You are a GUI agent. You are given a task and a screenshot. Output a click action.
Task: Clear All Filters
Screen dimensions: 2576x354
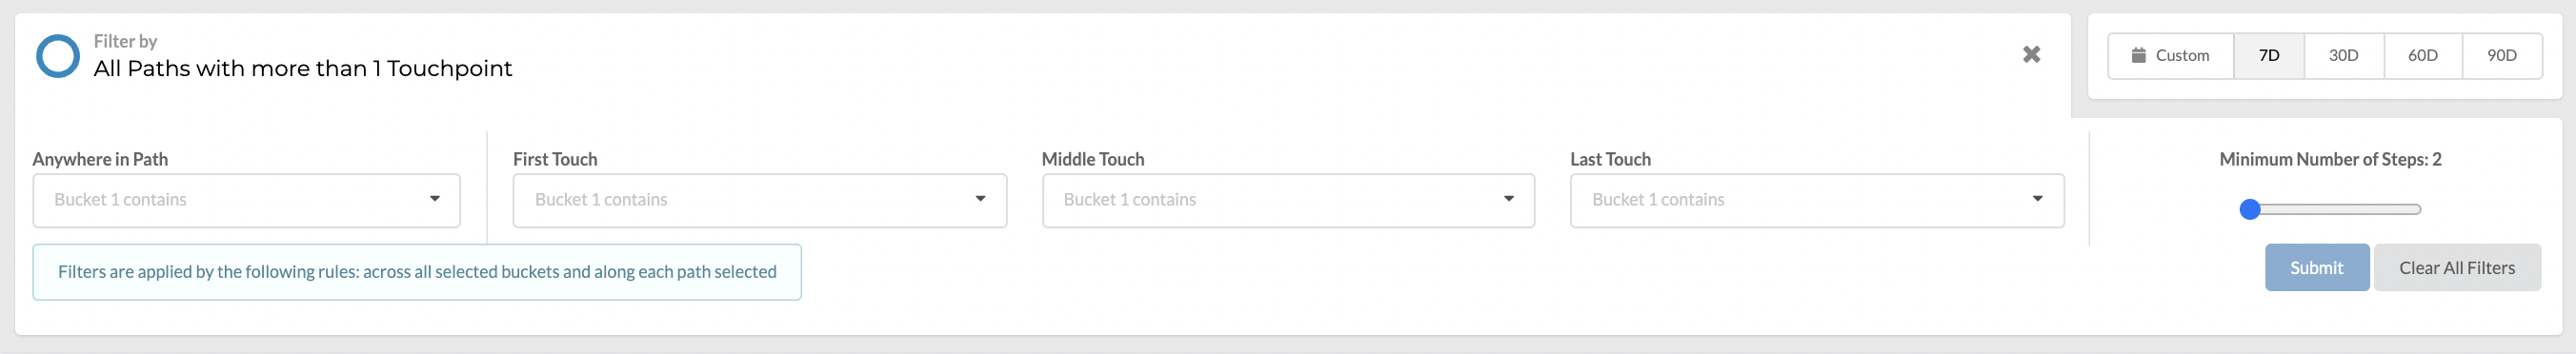point(2457,268)
